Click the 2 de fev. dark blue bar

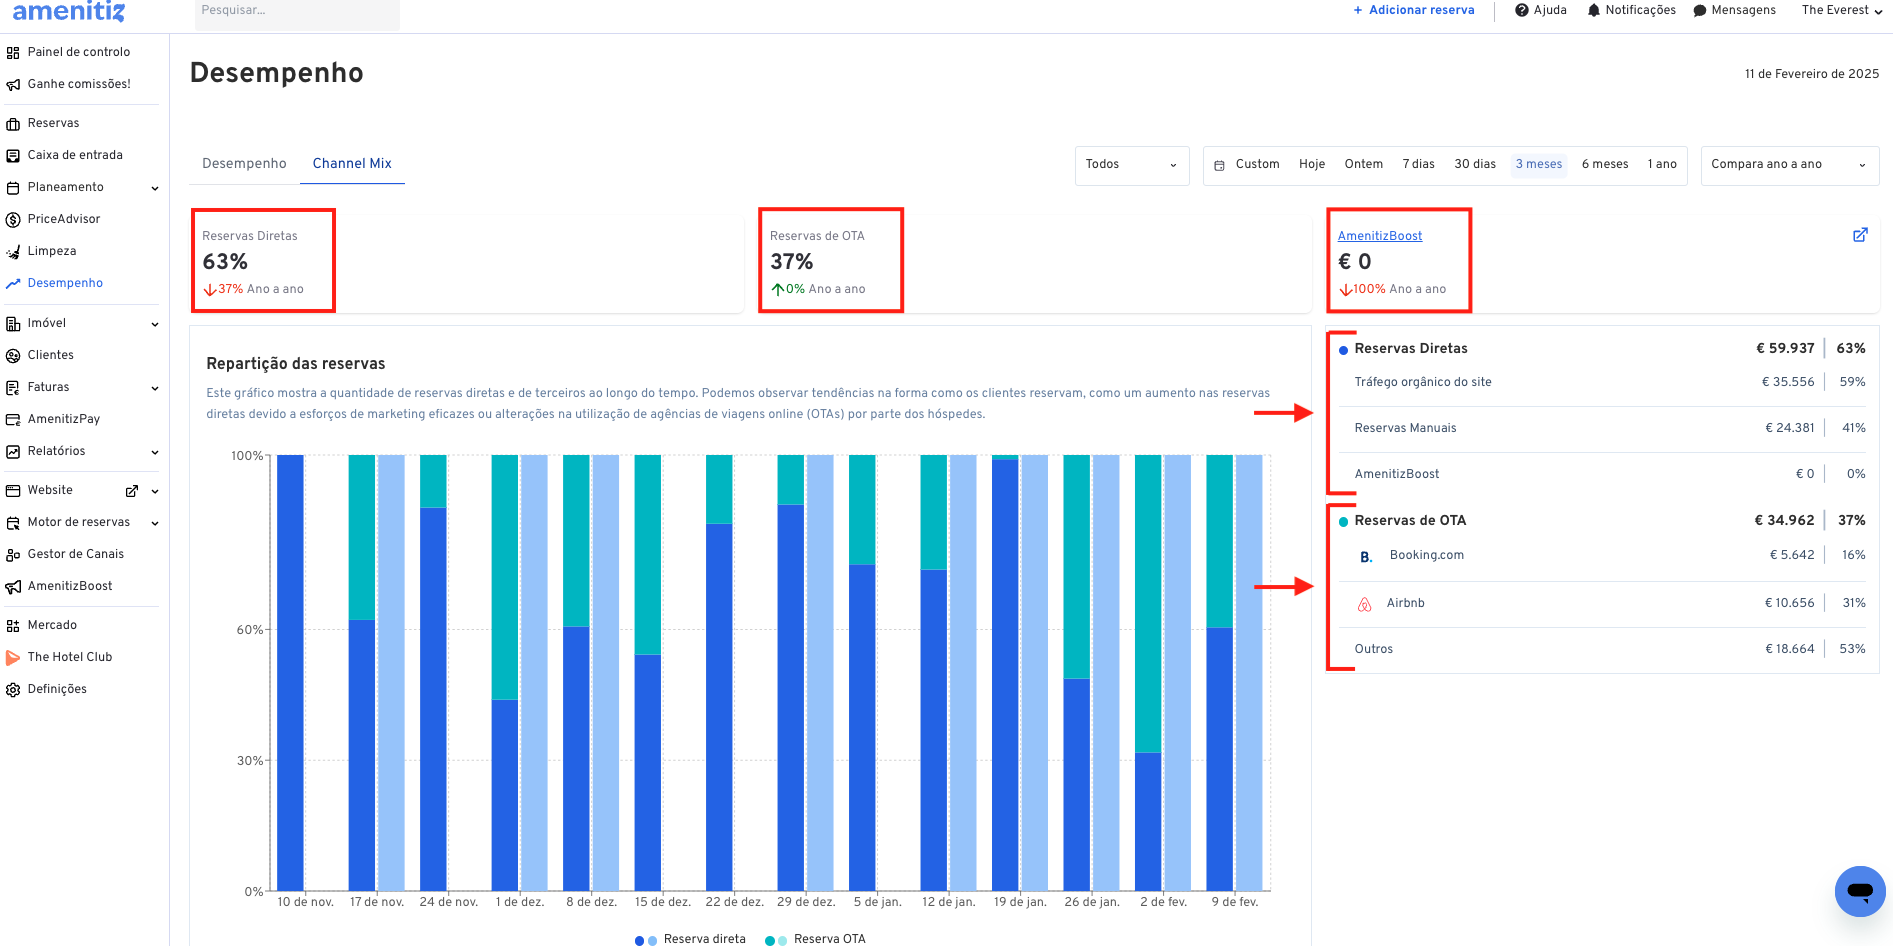[1148, 822]
